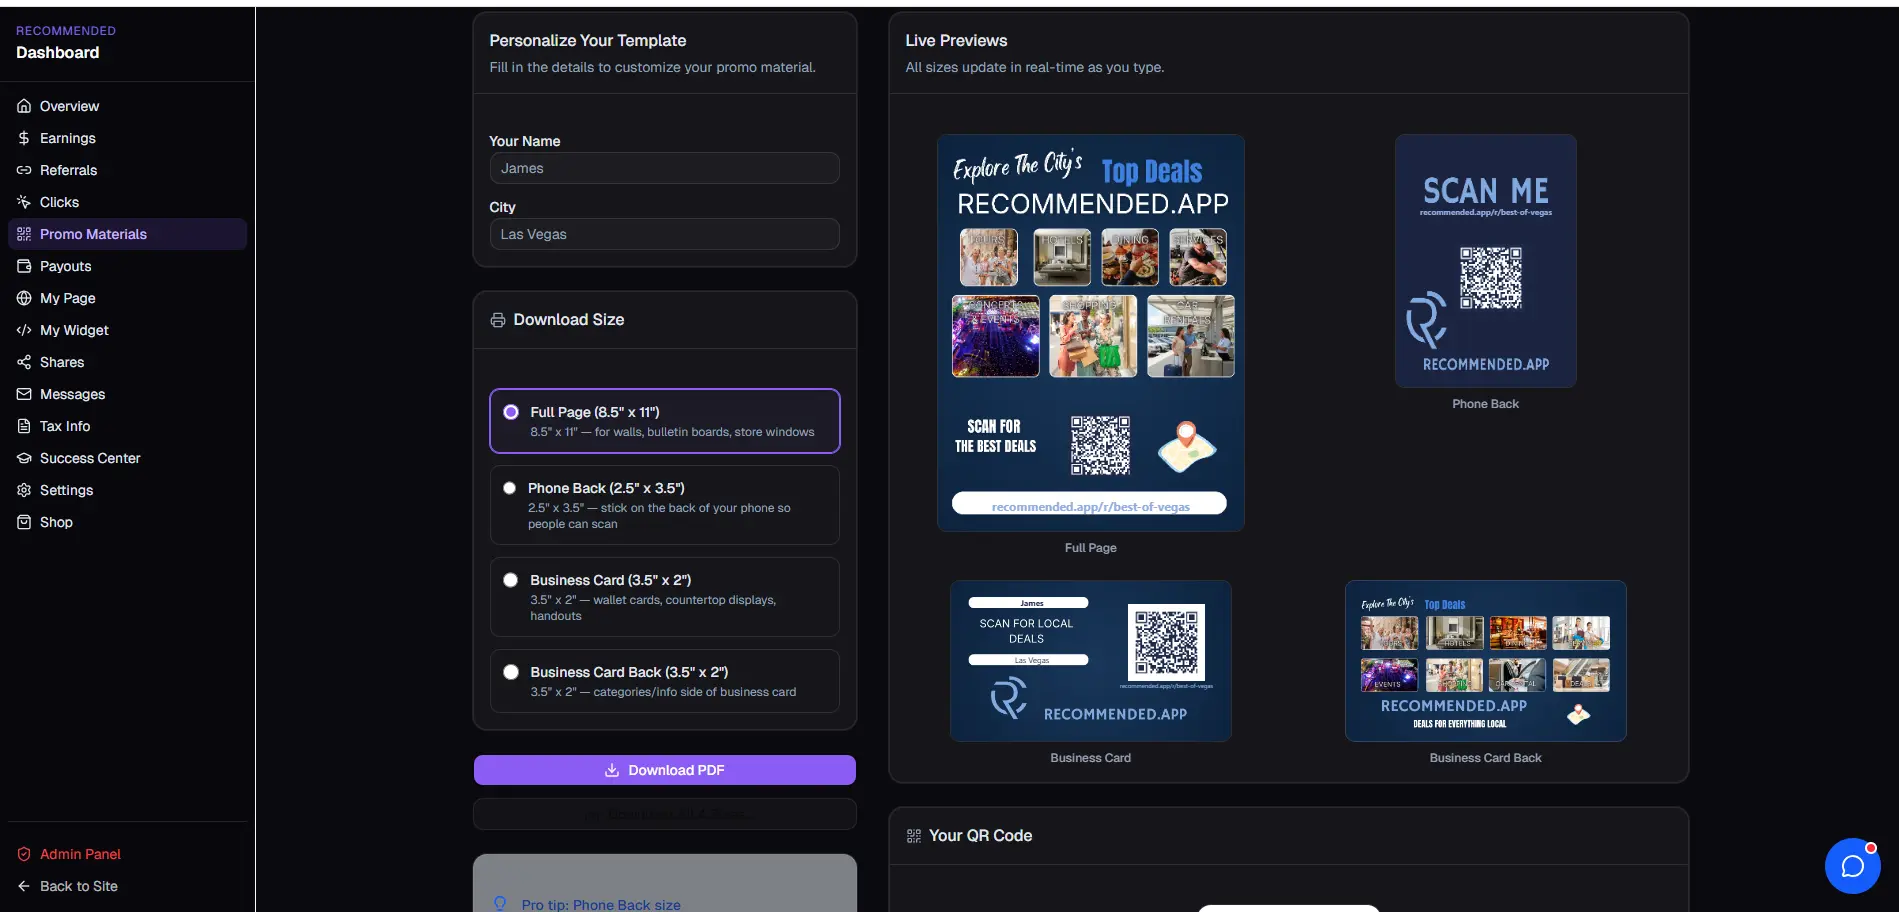1899x912 pixels.
Task: Click the Business Card preview thumbnail
Action: [x=1091, y=661]
